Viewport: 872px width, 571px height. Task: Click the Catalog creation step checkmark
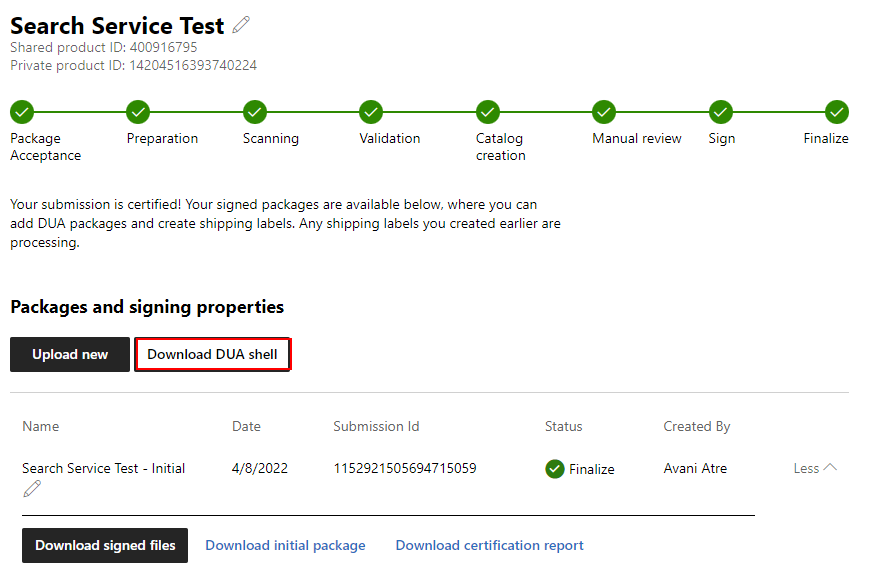click(488, 112)
